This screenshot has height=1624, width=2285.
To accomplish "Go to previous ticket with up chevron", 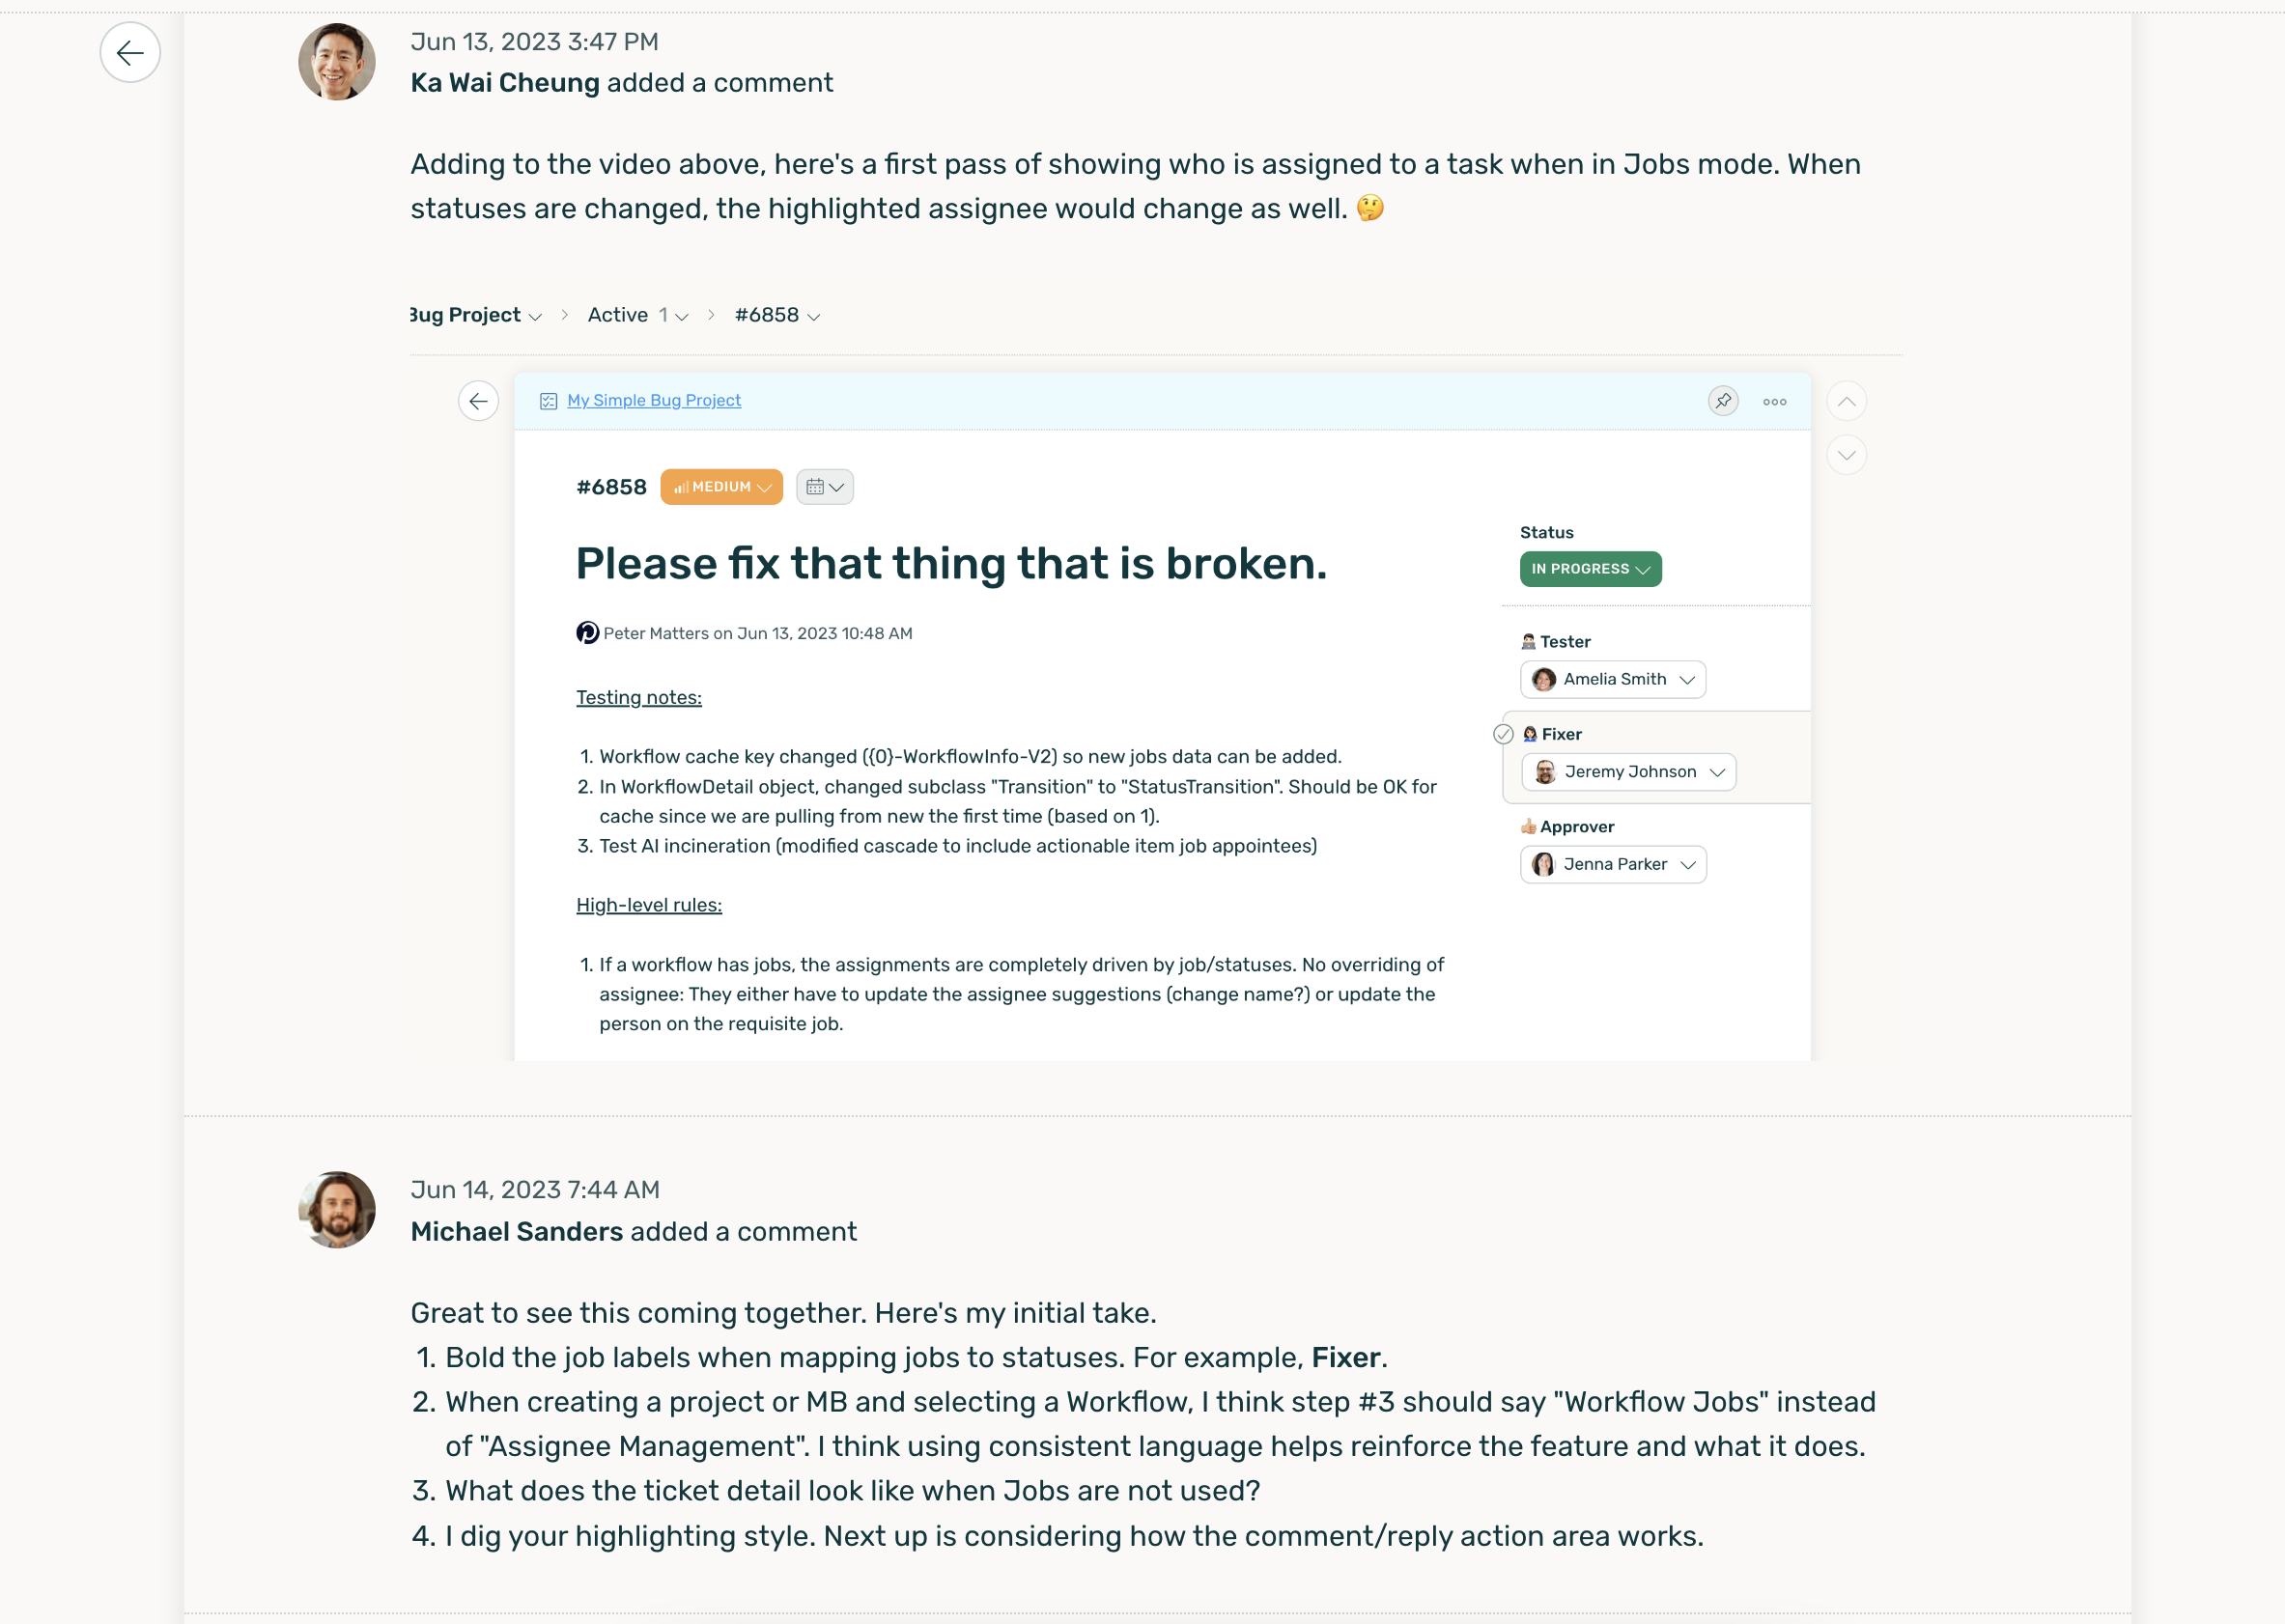I will point(1846,401).
